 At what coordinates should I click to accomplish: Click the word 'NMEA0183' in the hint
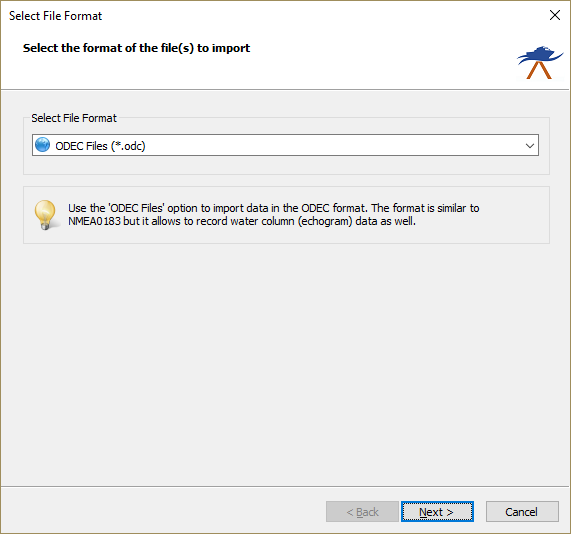pyautogui.click(x=94, y=221)
